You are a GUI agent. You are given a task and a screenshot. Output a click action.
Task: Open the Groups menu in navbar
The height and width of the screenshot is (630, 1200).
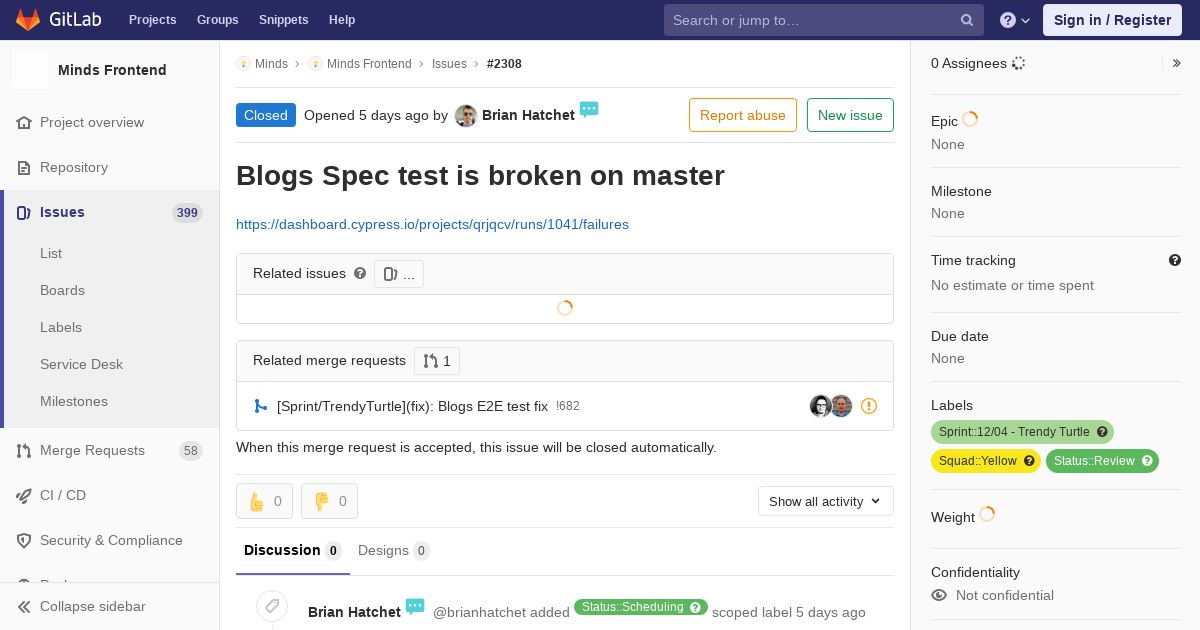(217, 20)
